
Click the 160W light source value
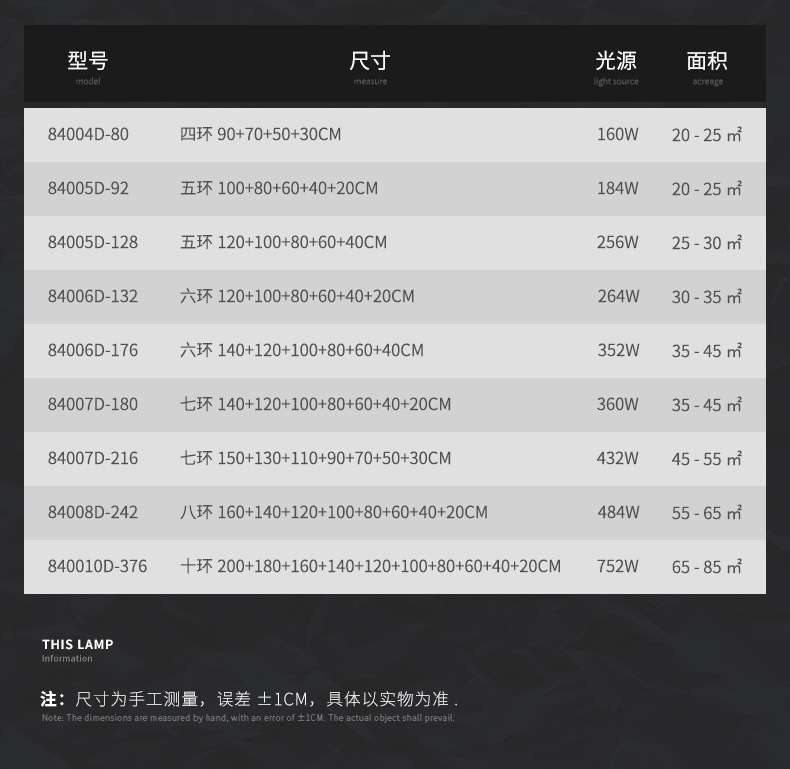pyautogui.click(x=617, y=134)
